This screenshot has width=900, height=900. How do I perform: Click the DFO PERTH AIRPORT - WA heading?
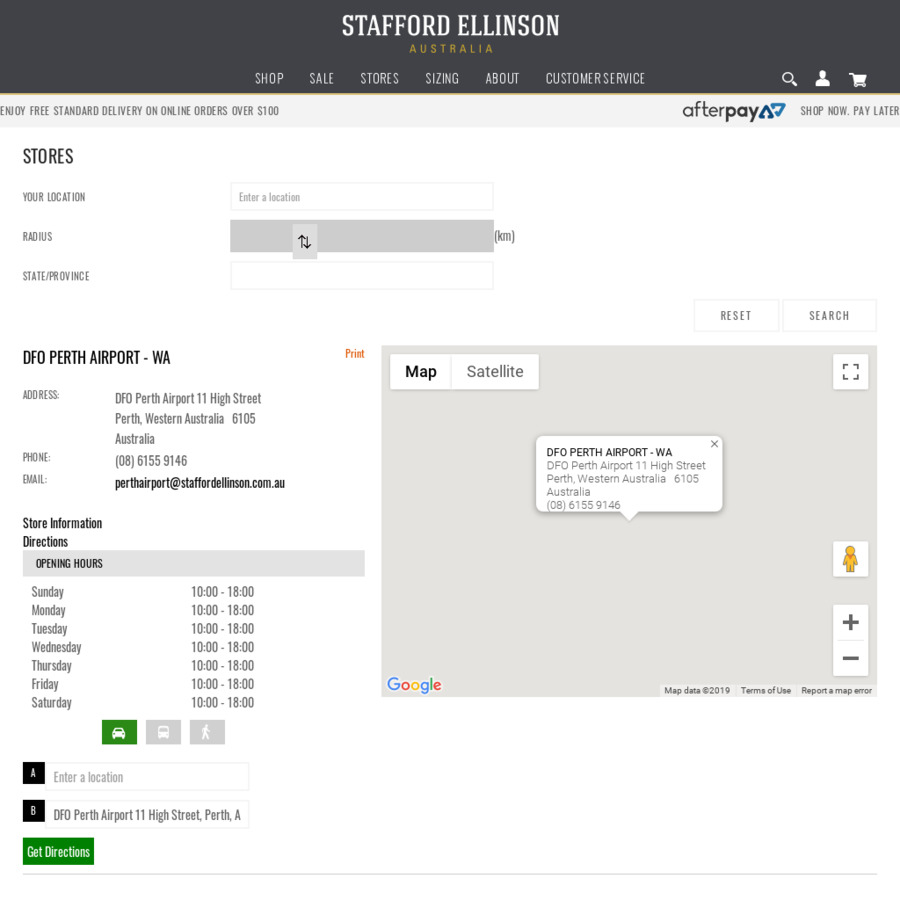click(96, 358)
